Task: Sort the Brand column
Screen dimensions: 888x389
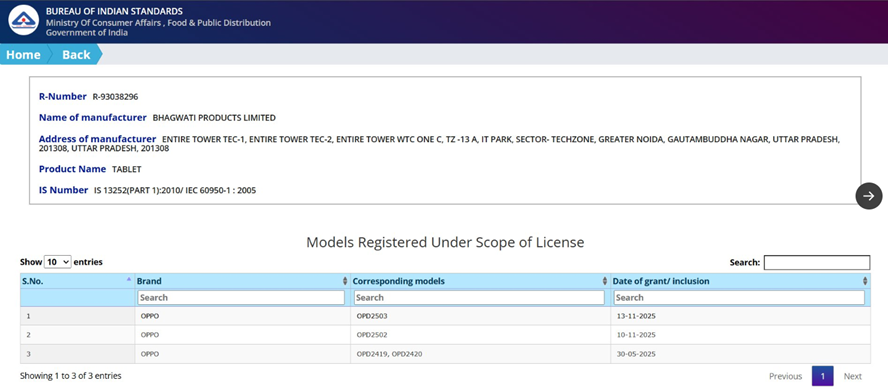Action: [345, 281]
